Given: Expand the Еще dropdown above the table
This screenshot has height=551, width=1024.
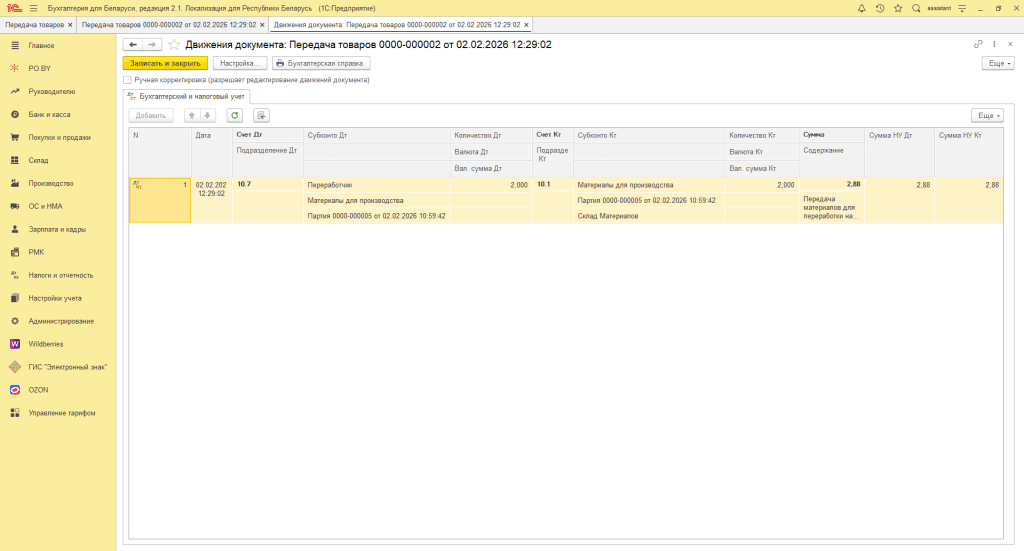Looking at the screenshot, I should point(986,115).
